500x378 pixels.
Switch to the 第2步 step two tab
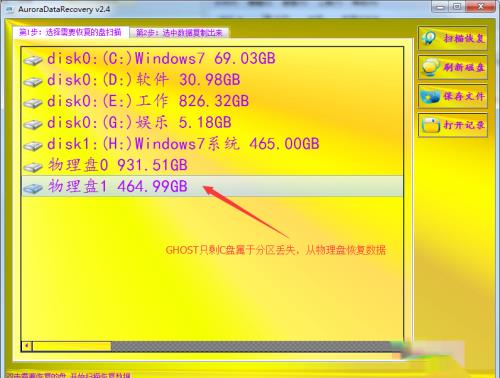point(179,33)
